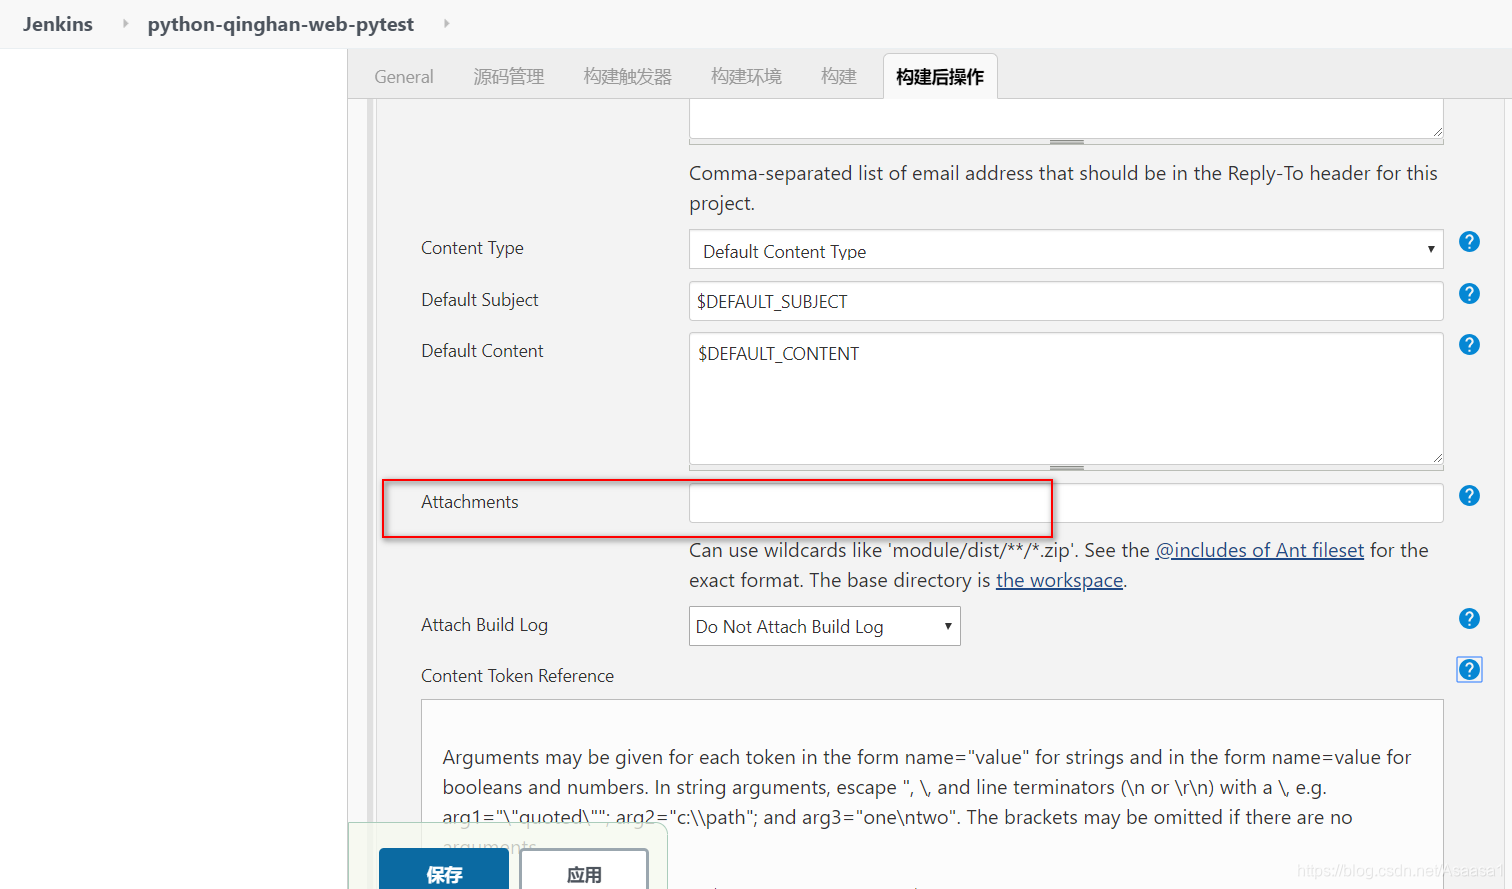Screen dimensions: 1512x889
Task: Click Attachments input field
Action: click(x=1066, y=502)
